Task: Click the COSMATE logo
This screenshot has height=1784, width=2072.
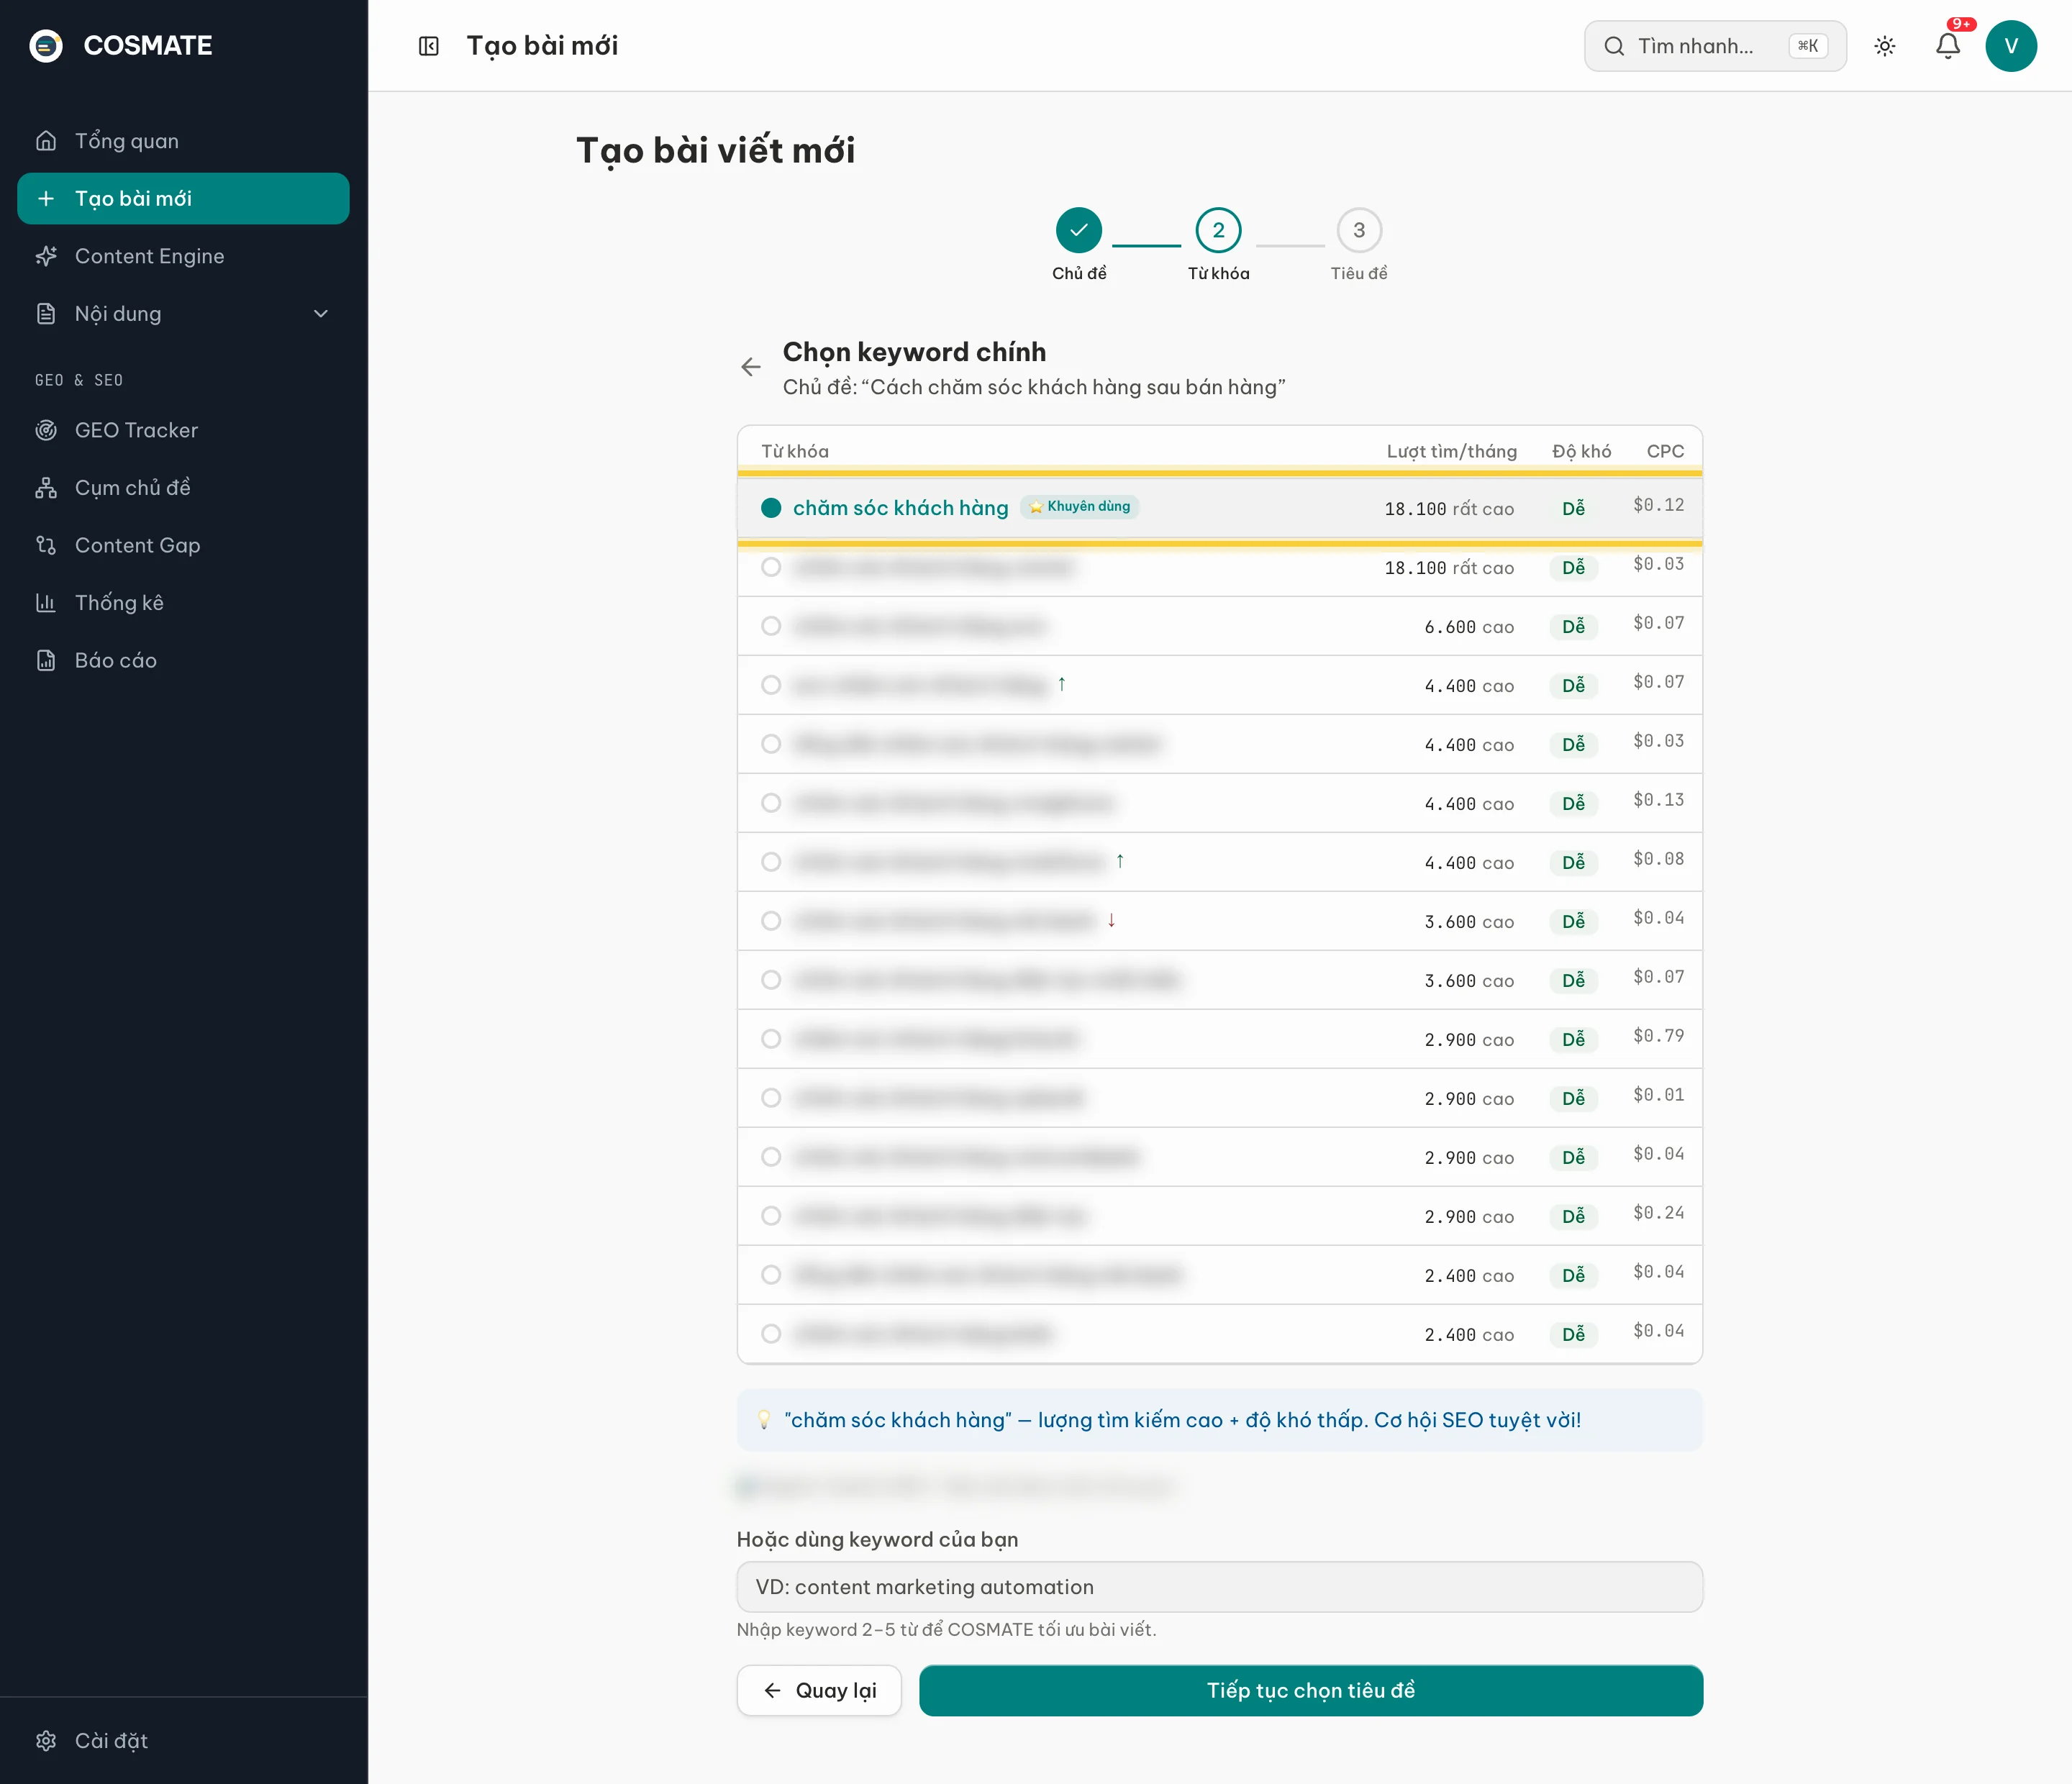Action: point(121,46)
